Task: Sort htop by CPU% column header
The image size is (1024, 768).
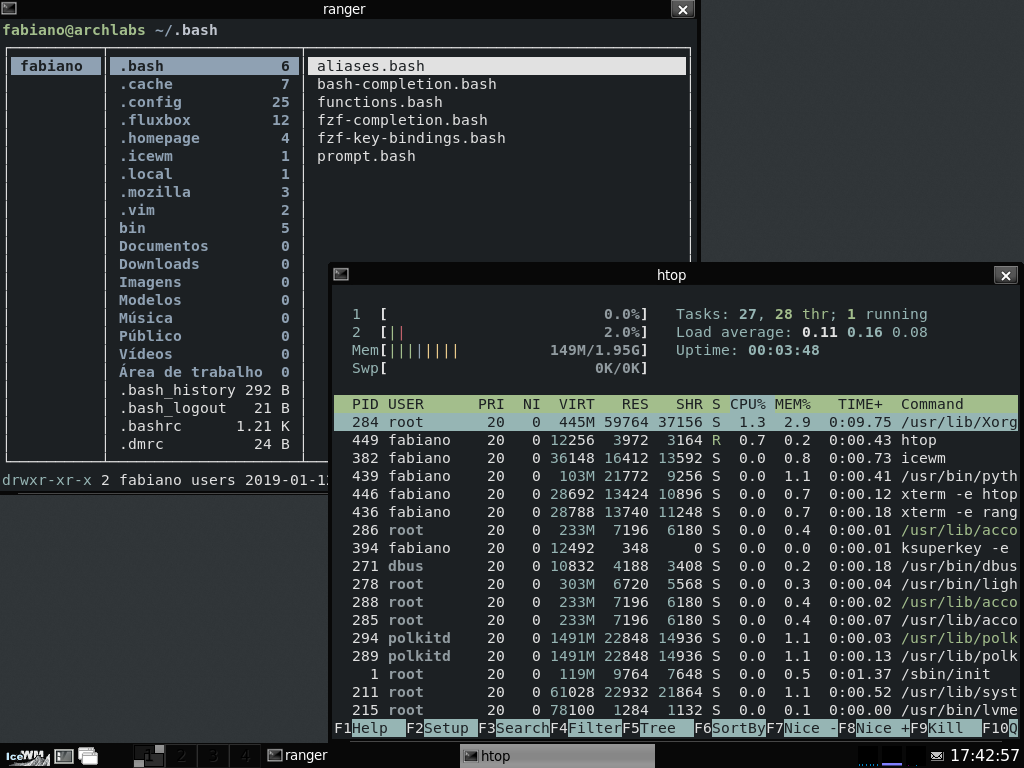Action: (x=748, y=404)
